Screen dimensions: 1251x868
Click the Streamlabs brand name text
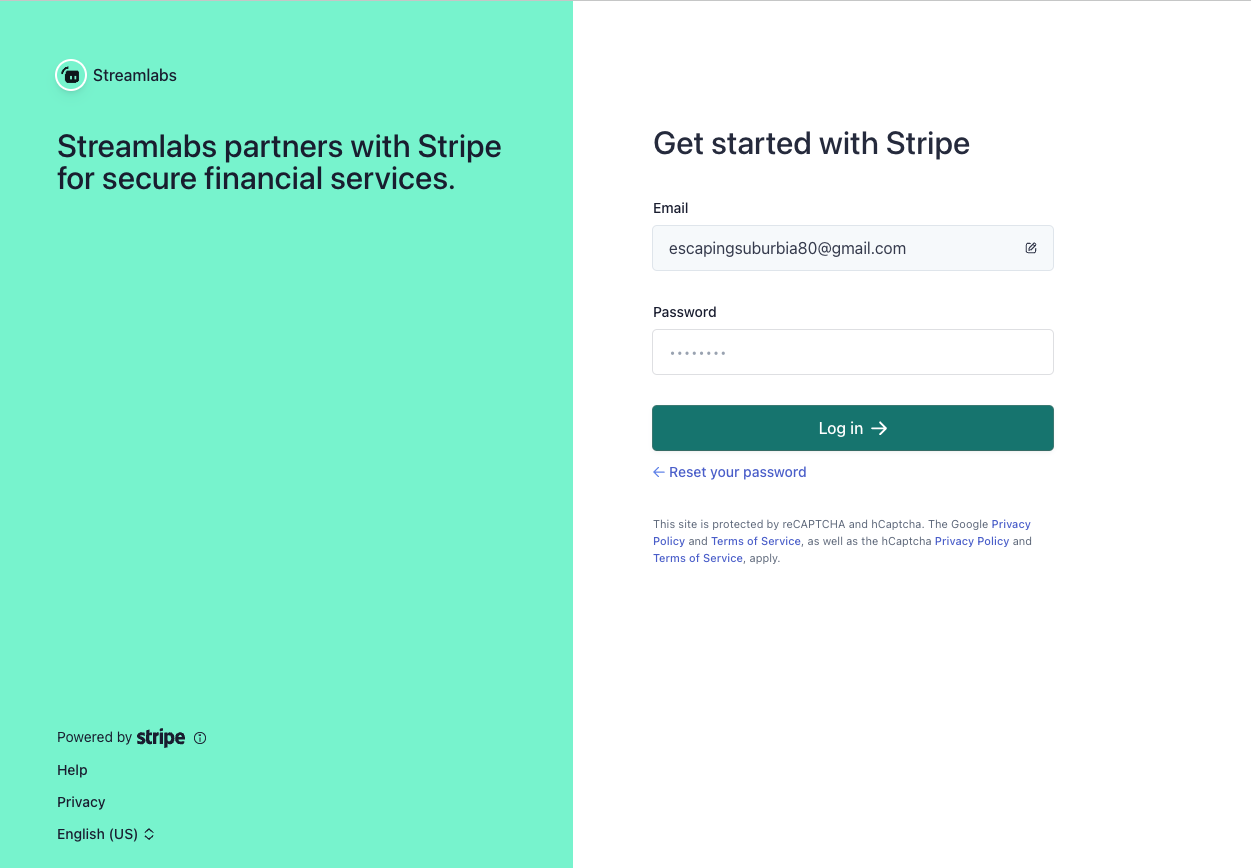134,75
